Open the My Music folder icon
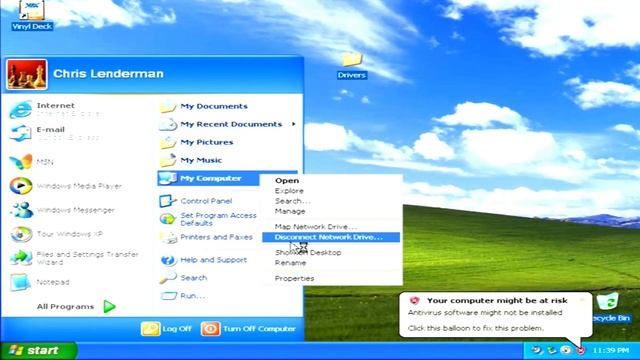The width and height of the screenshot is (640, 360). (168, 160)
